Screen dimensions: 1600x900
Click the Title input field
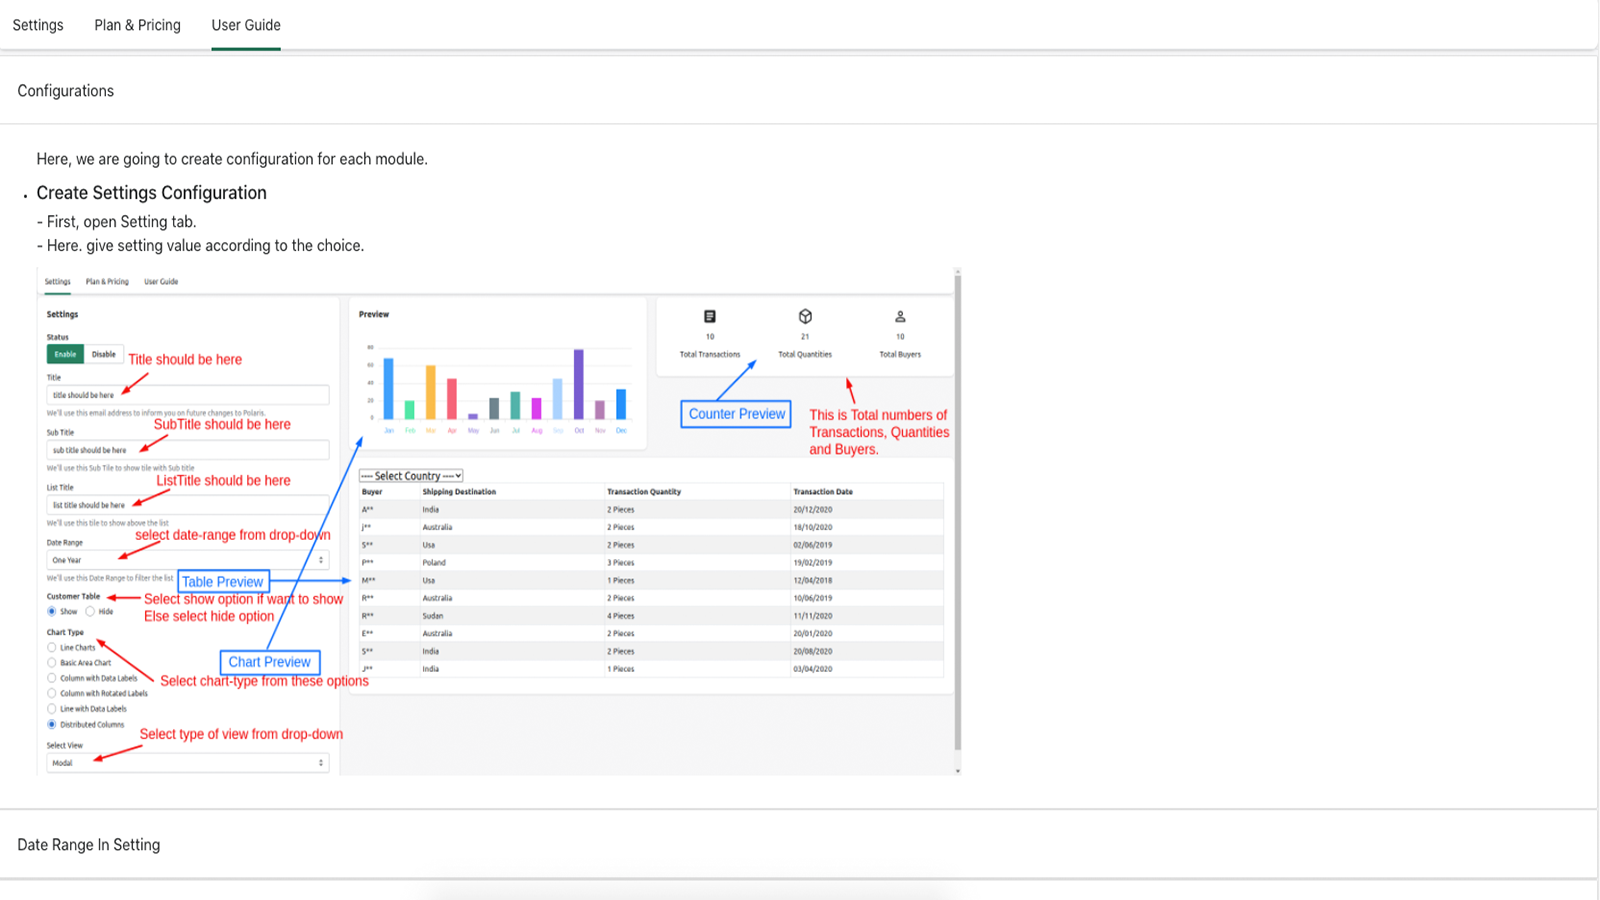click(x=188, y=395)
